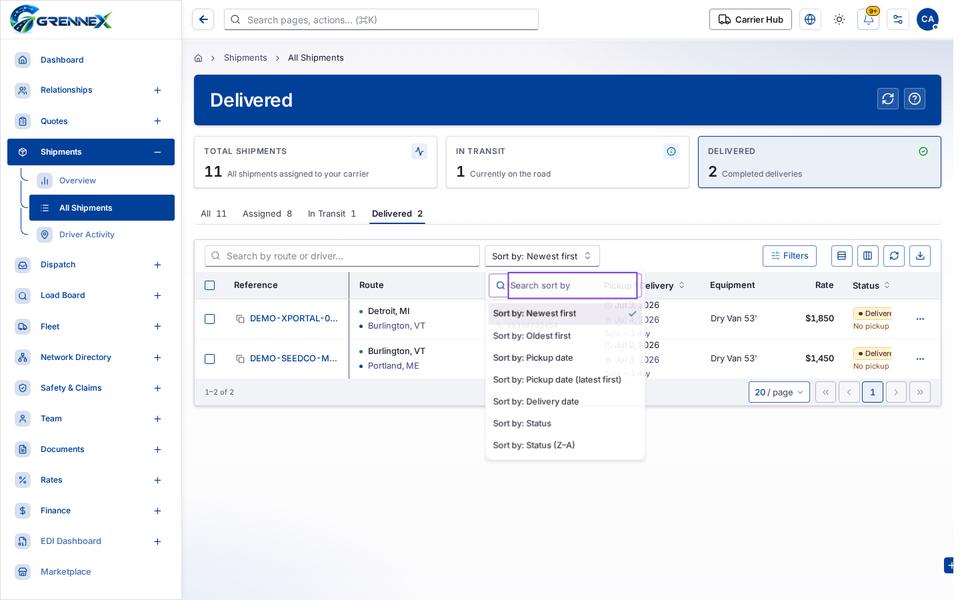Click the Shipments breadcrumb link

246,58
